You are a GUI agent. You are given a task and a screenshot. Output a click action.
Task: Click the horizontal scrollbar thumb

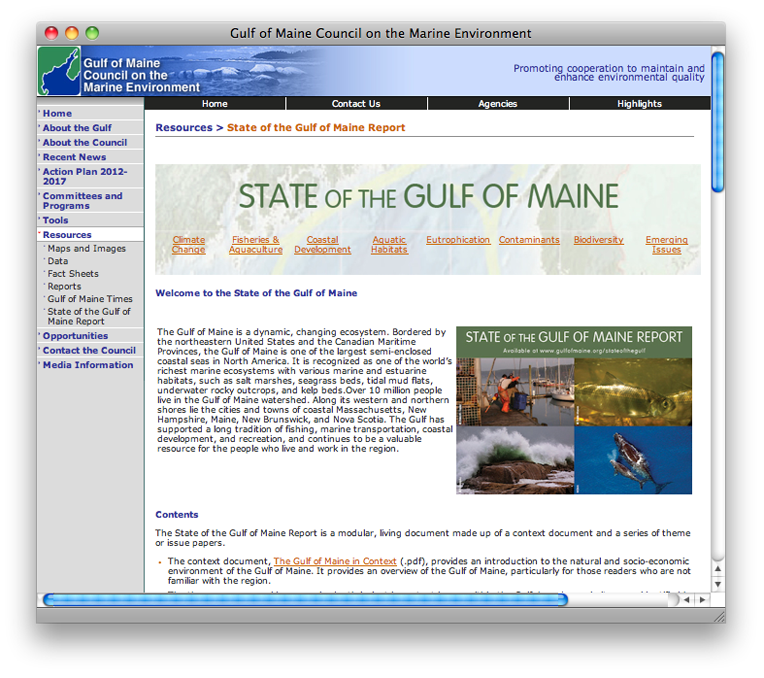(x=305, y=600)
